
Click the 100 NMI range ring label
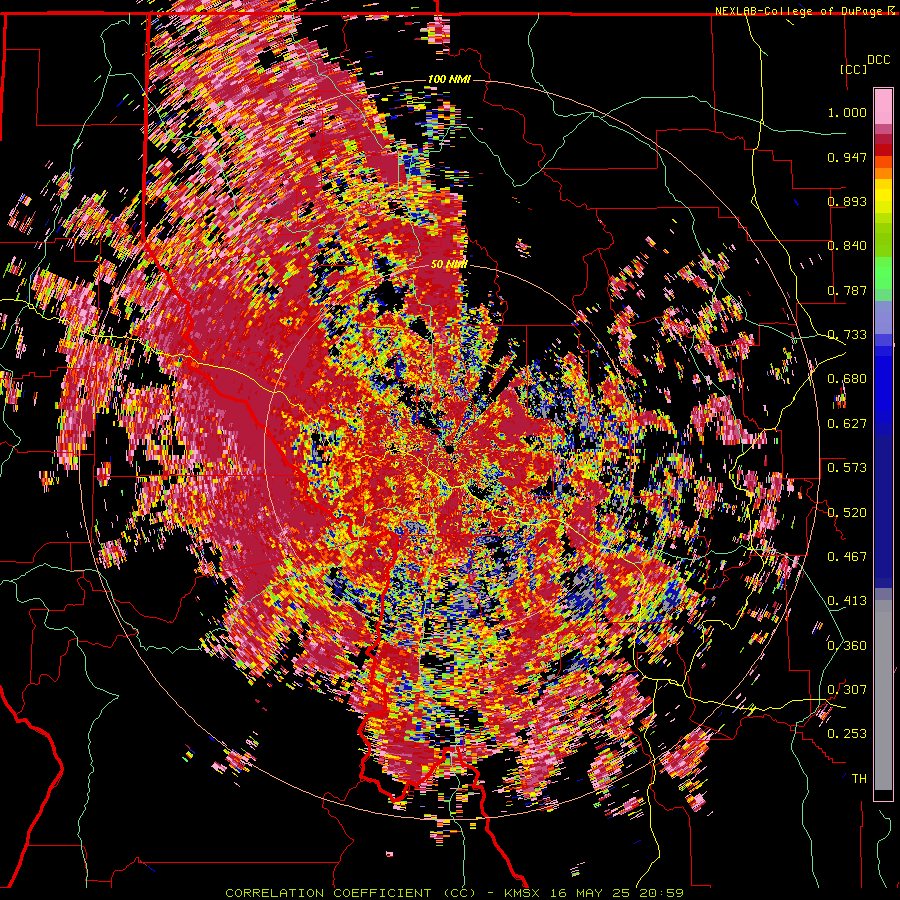(x=449, y=79)
